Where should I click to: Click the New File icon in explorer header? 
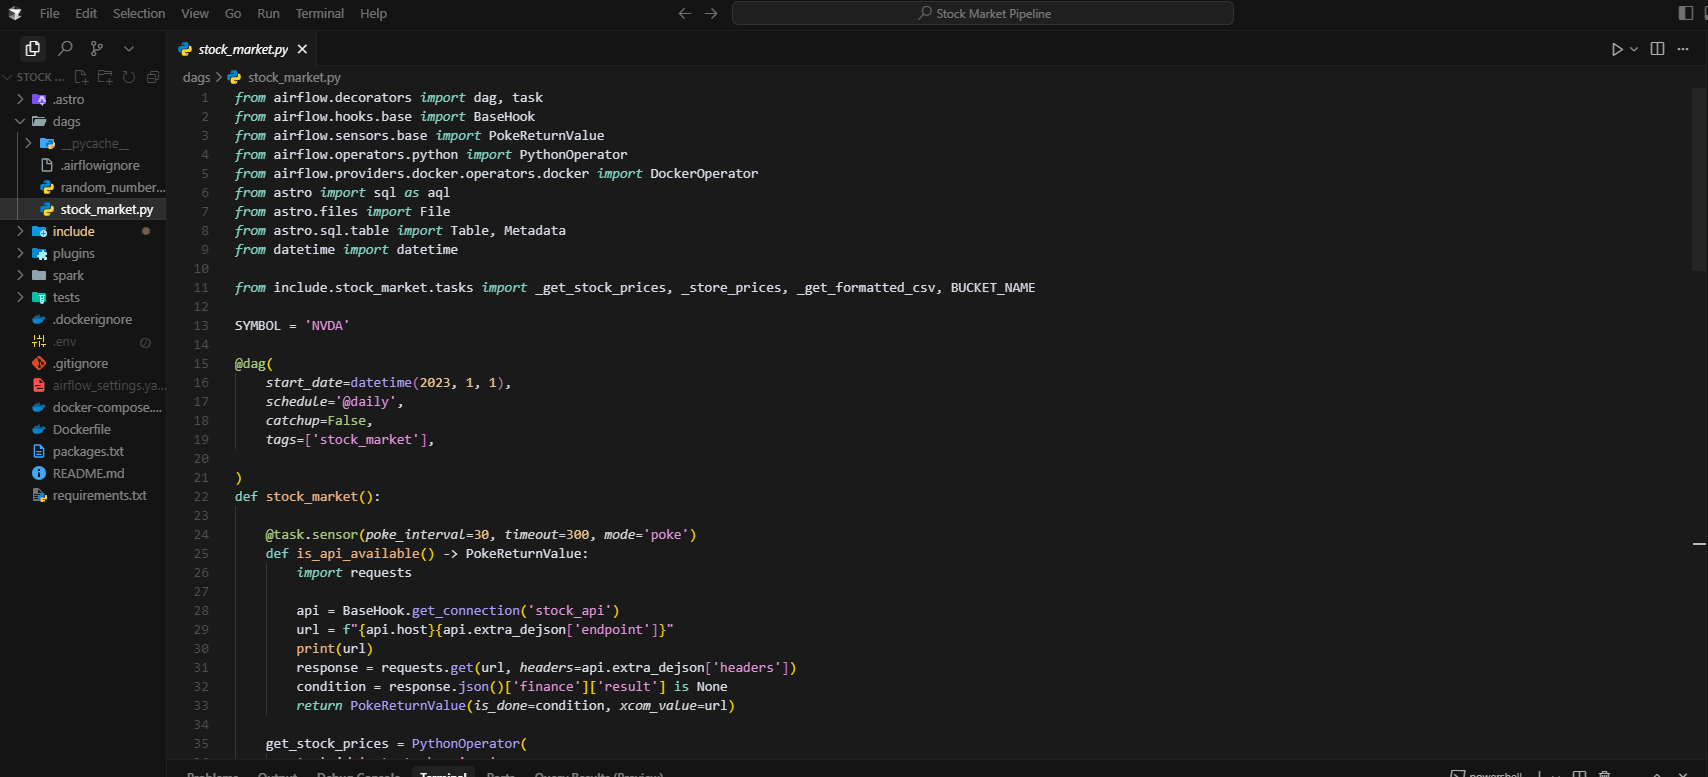[x=81, y=77]
